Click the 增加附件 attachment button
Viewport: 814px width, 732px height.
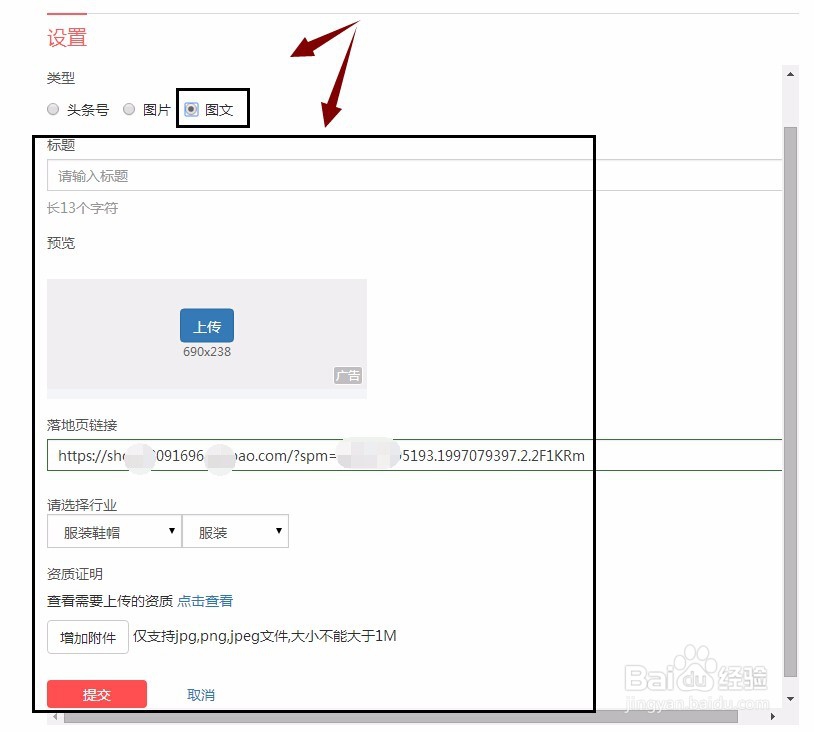87,637
